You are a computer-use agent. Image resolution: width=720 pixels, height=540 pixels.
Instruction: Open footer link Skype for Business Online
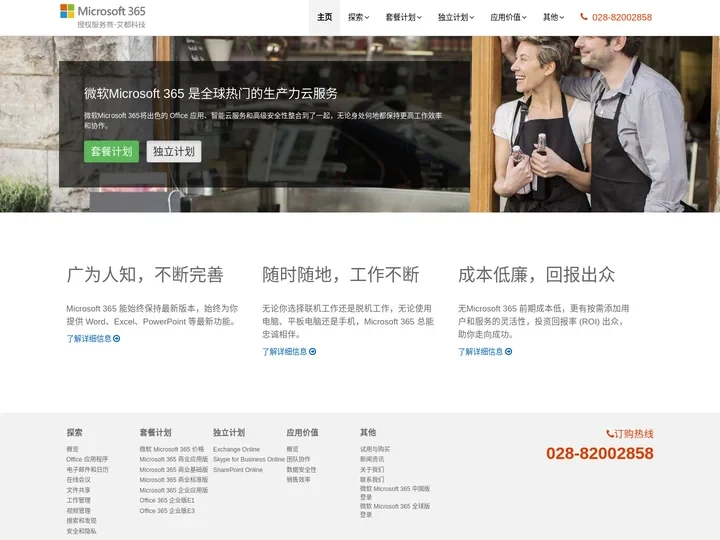pyautogui.click(x=249, y=459)
